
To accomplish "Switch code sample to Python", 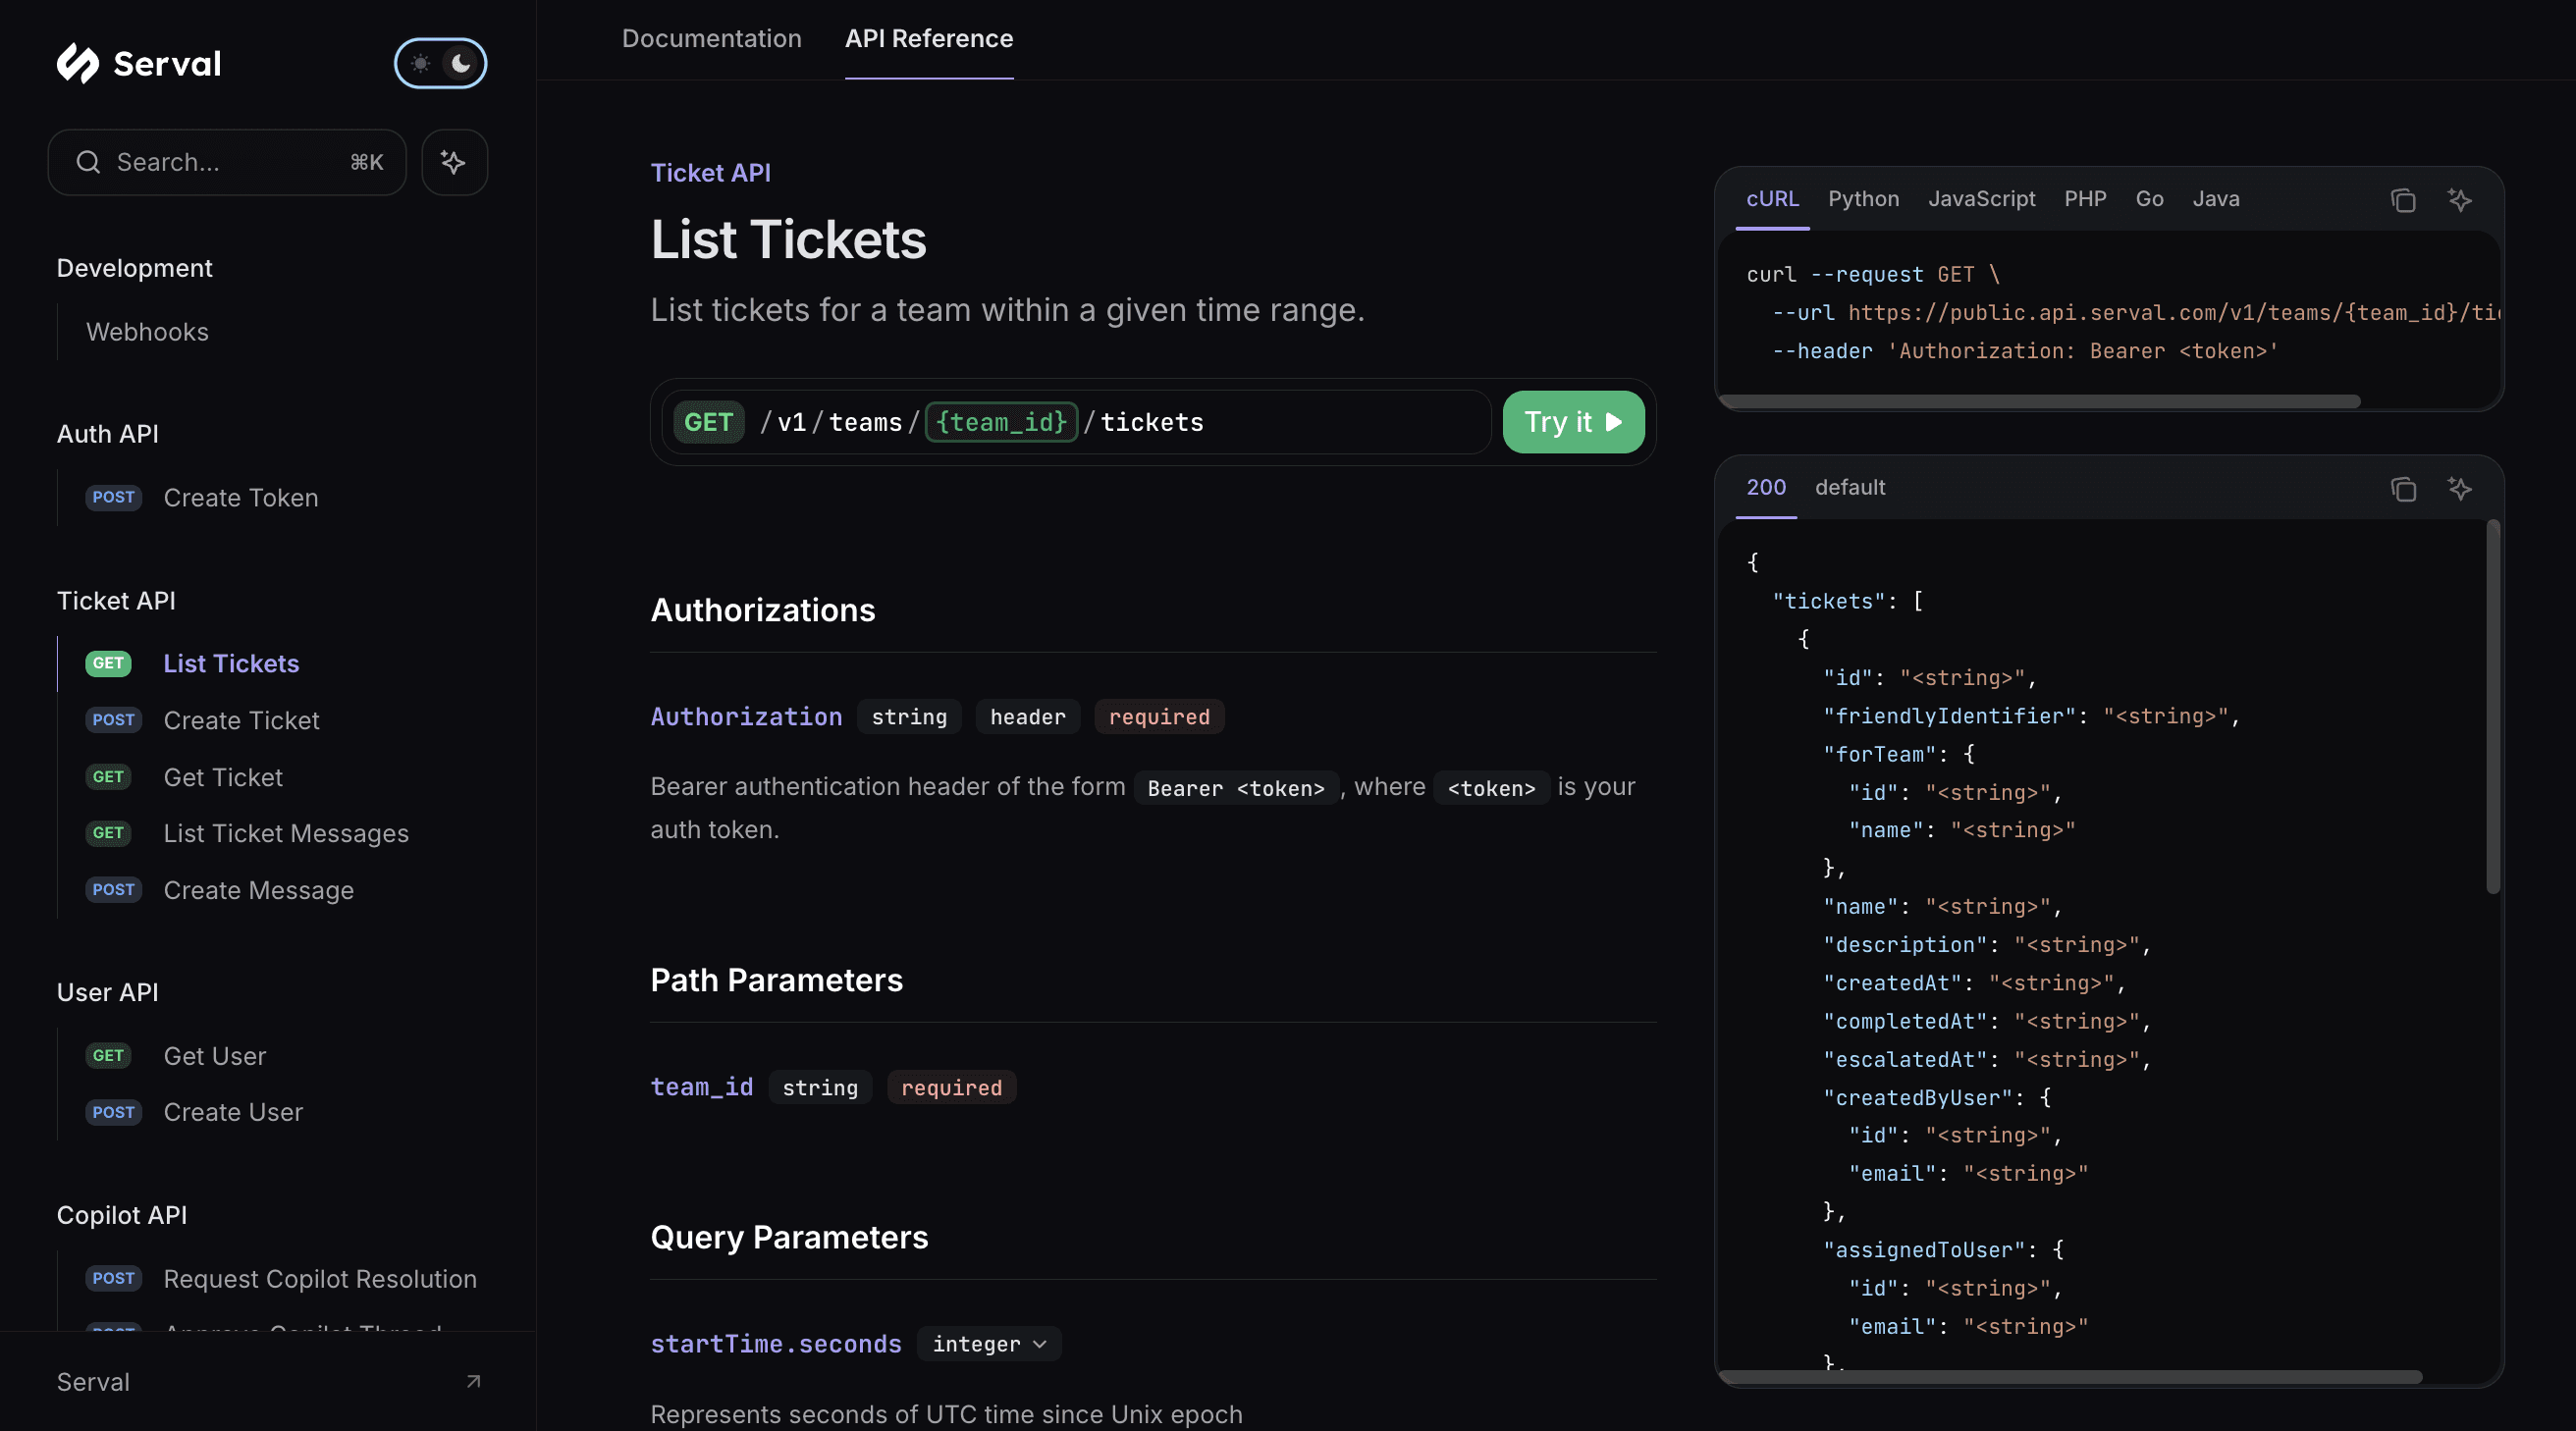I will pos(1863,199).
